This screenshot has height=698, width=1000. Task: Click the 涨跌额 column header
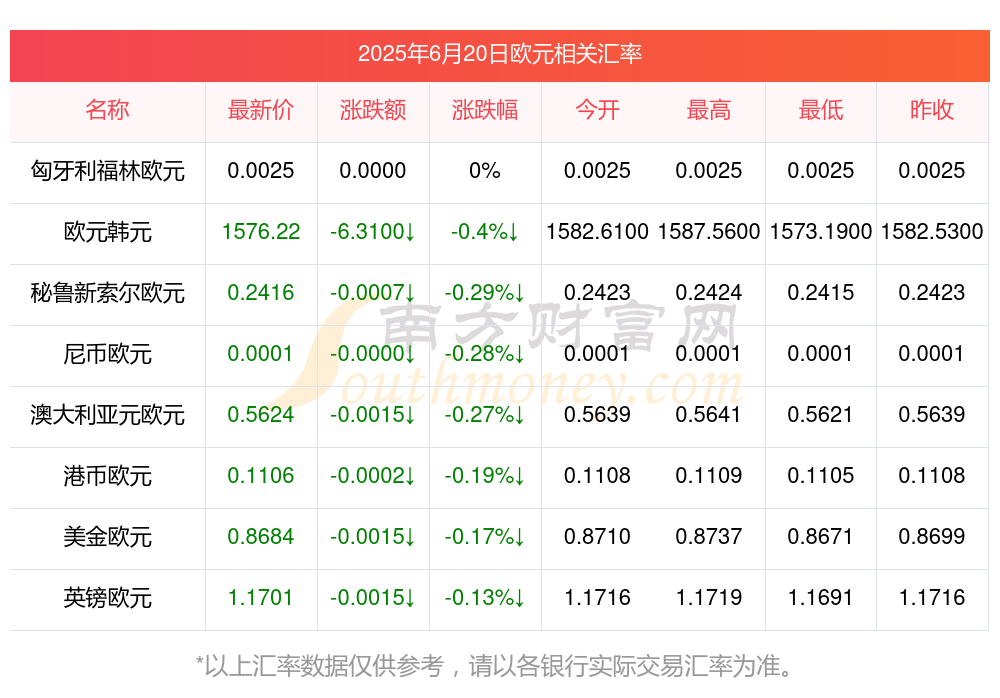(373, 110)
